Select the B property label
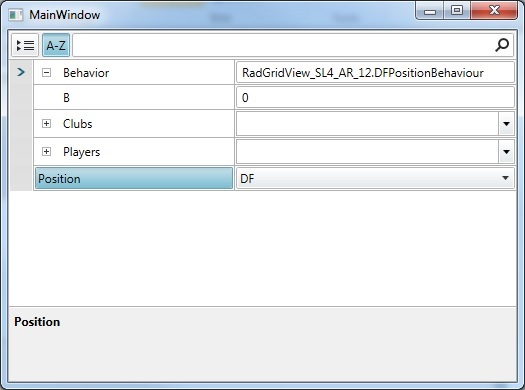This screenshot has width=525, height=390. [x=66, y=97]
